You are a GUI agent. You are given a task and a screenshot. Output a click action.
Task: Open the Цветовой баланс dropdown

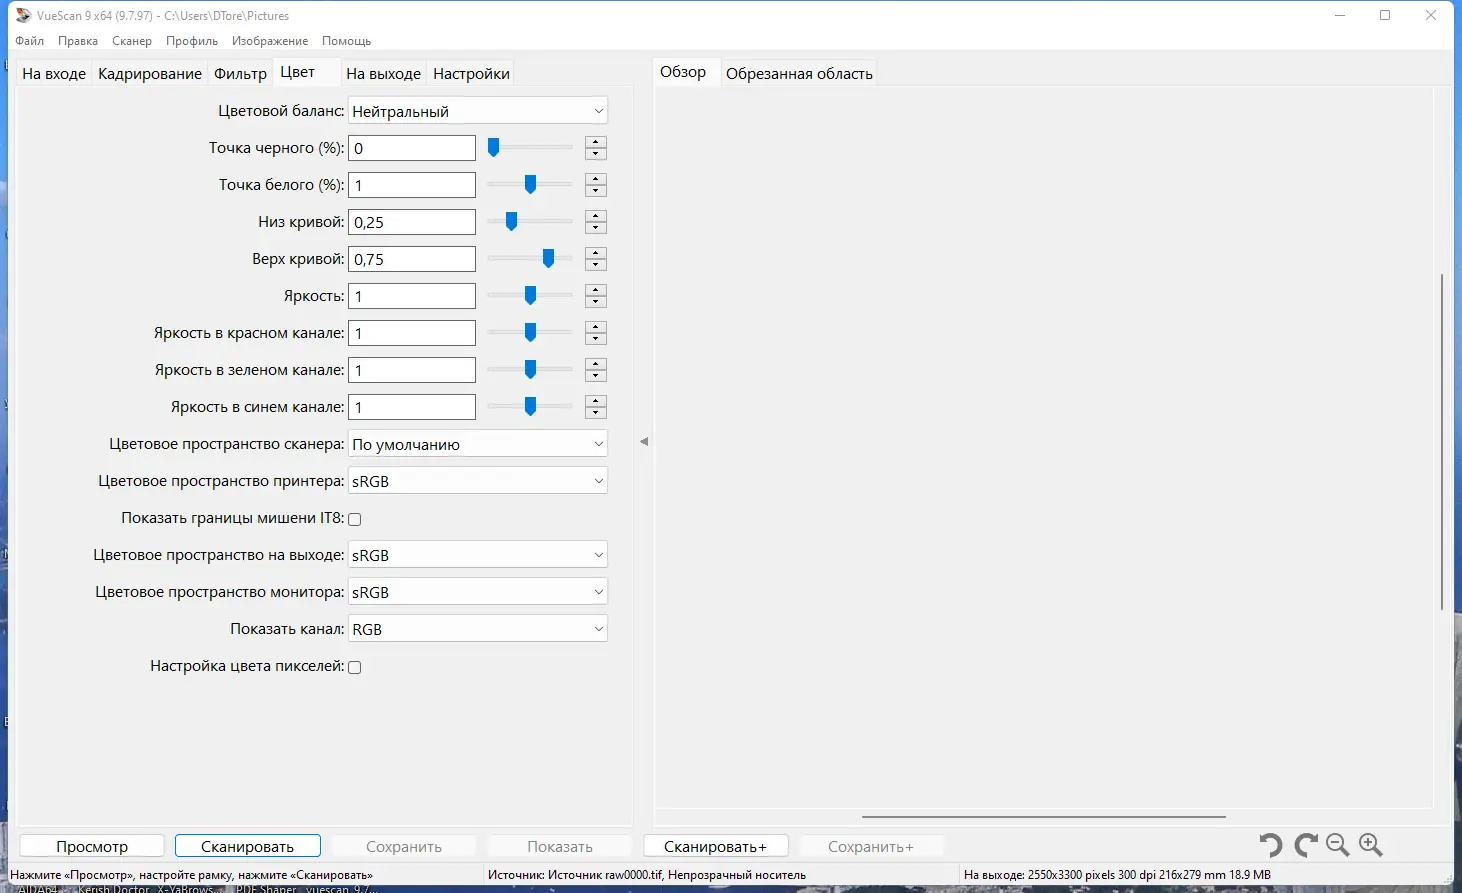(478, 111)
